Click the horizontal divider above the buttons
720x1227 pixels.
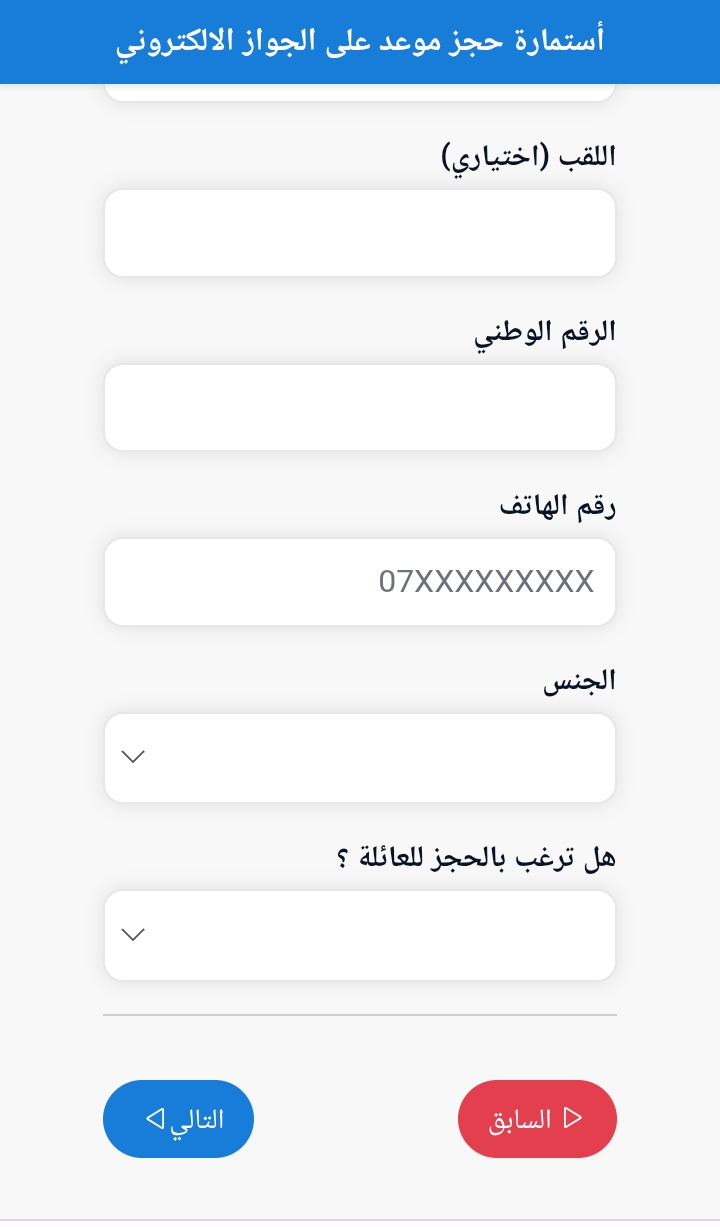(x=360, y=1015)
